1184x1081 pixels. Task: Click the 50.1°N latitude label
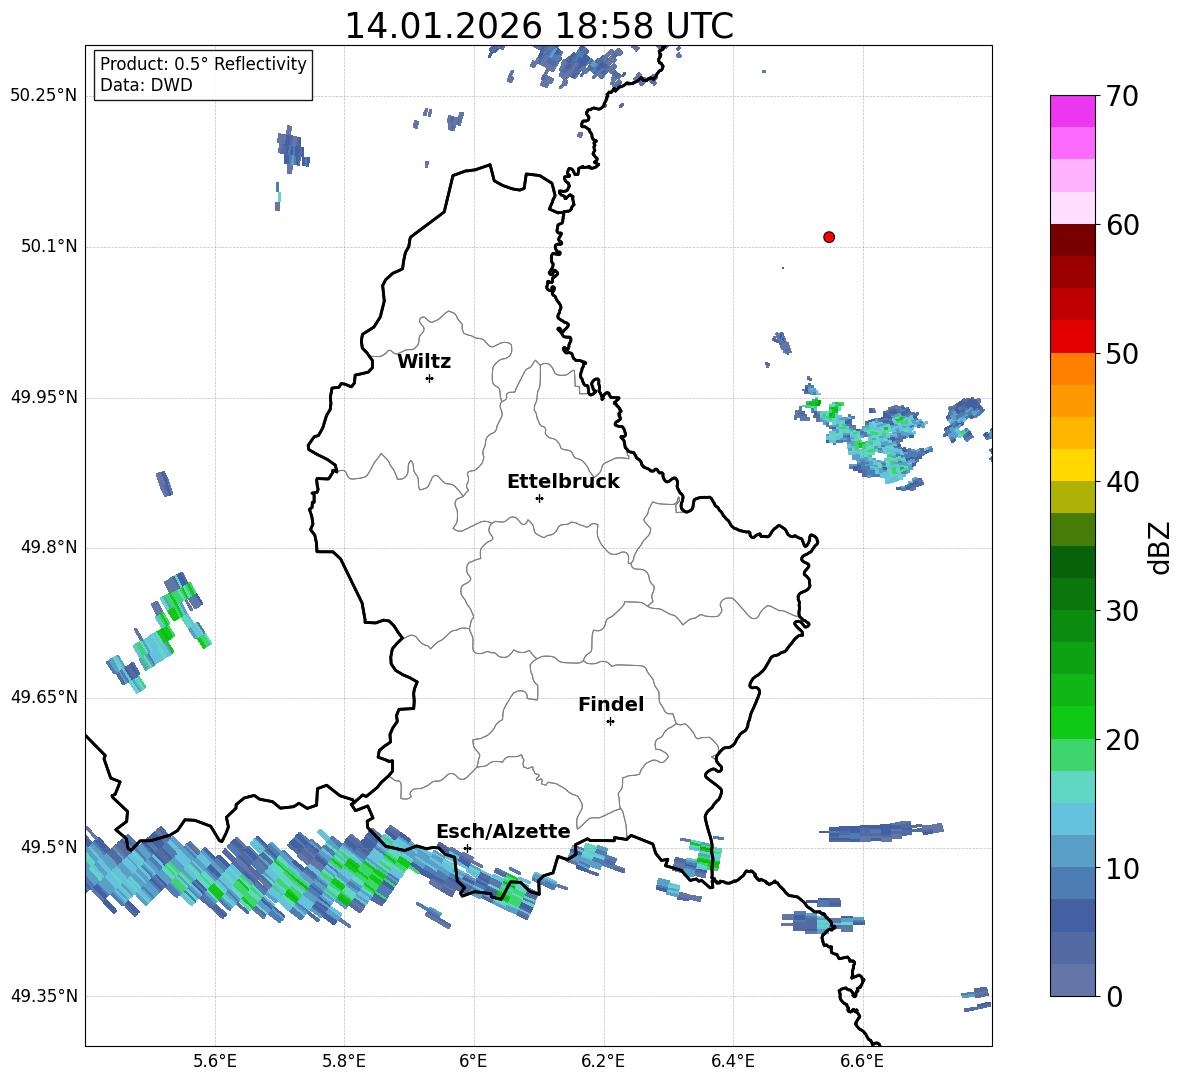[x=49, y=247]
